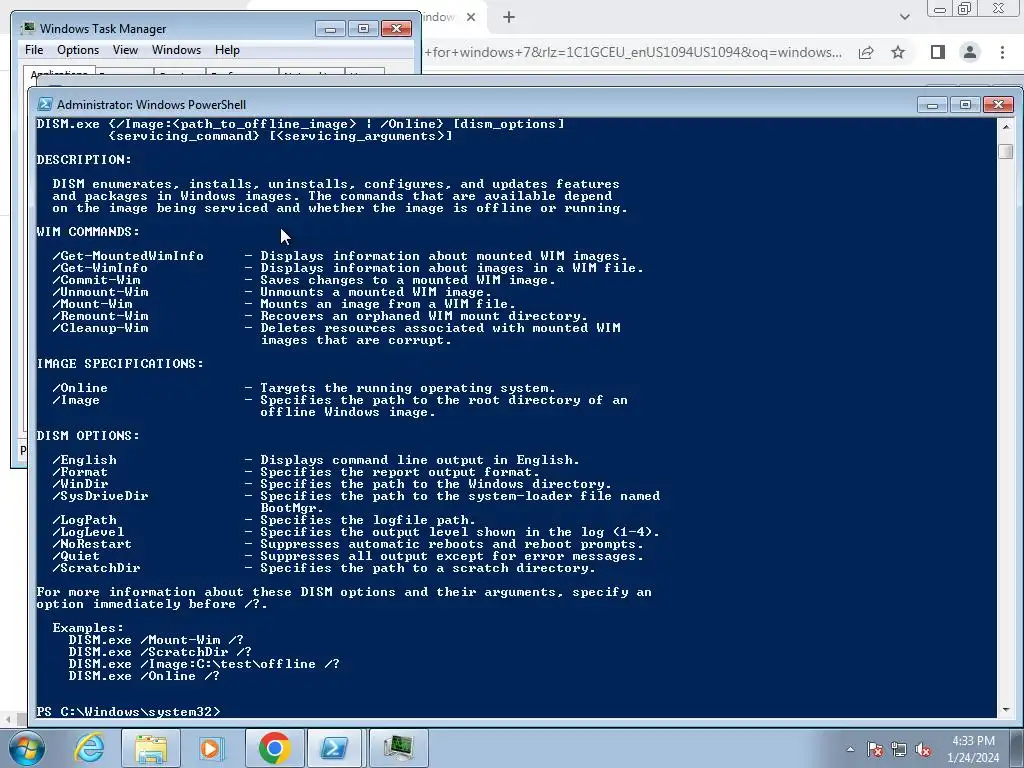Click the /LogLevel option text

[88, 532]
